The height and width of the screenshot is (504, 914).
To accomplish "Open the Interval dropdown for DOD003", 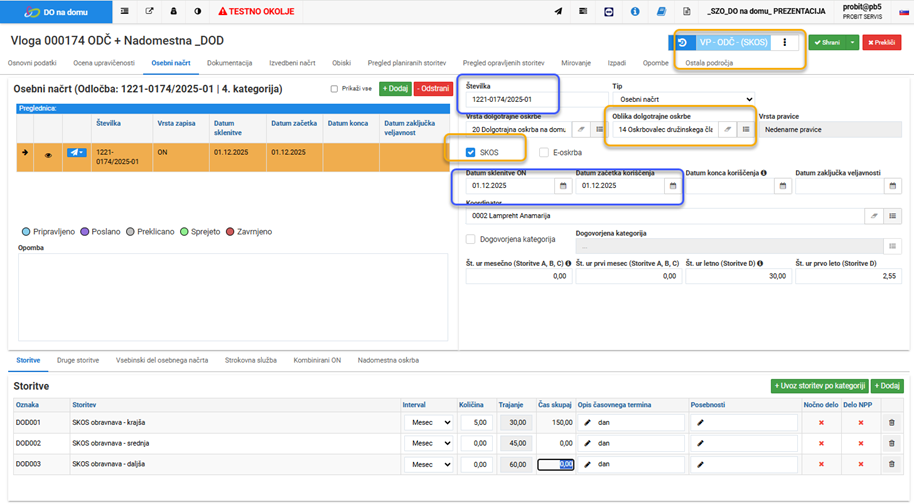I will click(x=429, y=465).
